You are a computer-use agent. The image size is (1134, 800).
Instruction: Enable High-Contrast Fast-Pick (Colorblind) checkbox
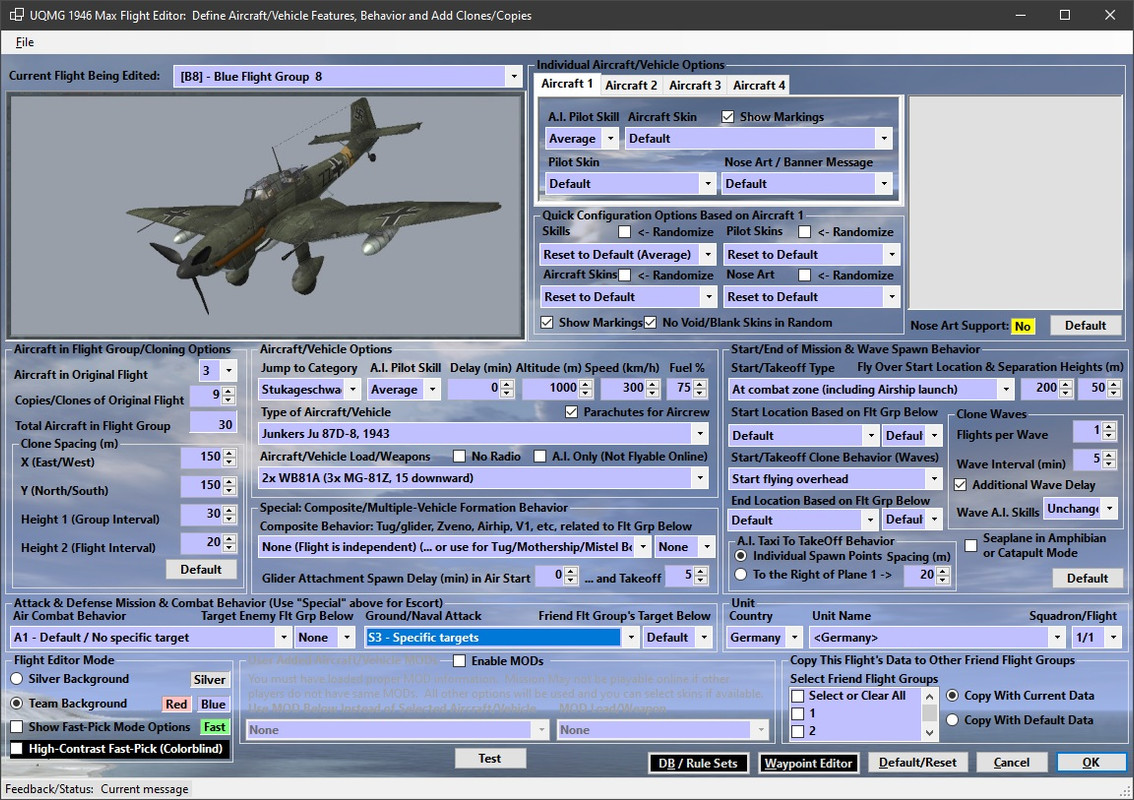[x=17, y=749]
